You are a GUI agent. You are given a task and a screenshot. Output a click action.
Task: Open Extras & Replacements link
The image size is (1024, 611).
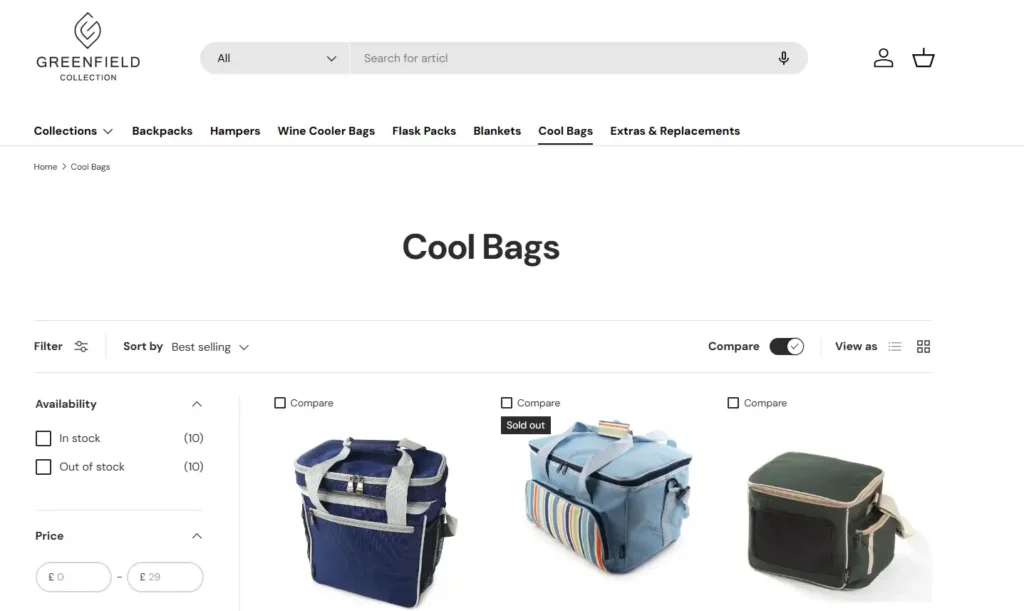[x=675, y=131]
